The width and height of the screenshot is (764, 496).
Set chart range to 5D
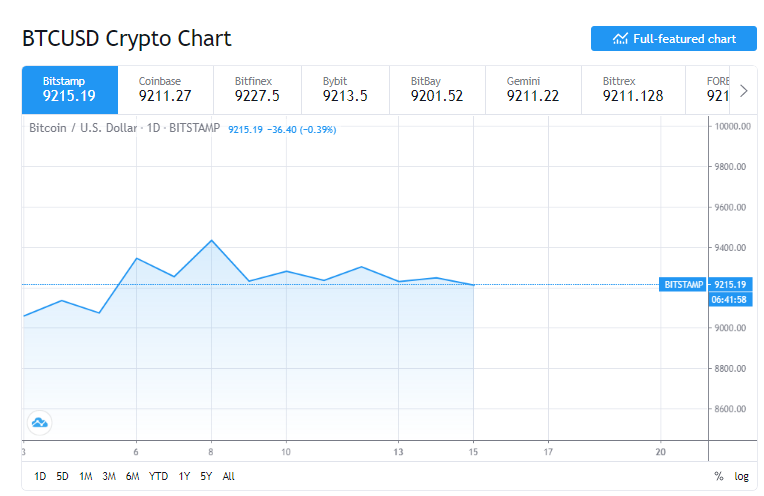(63, 477)
